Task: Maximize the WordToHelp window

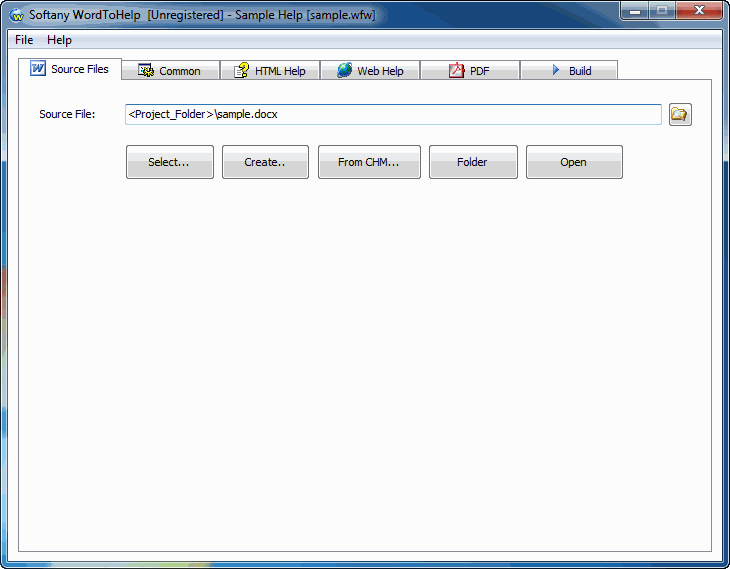Action: (x=661, y=11)
